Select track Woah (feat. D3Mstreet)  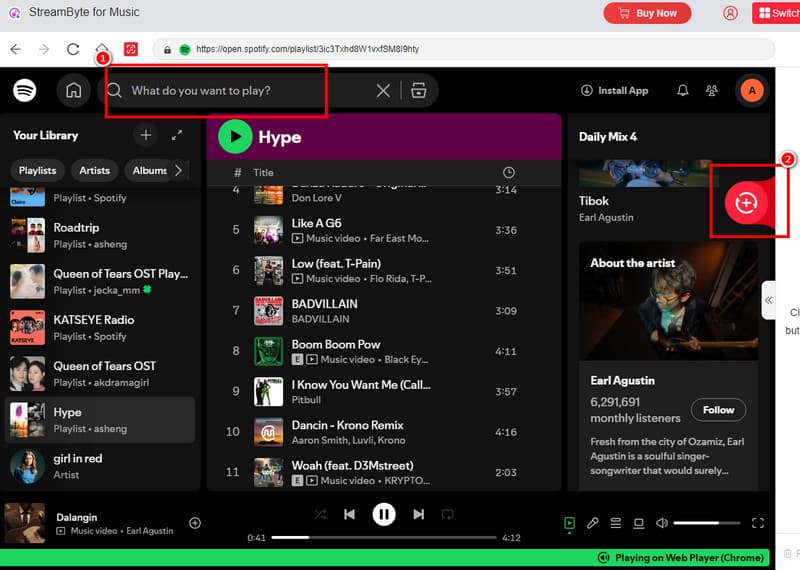pos(384,472)
